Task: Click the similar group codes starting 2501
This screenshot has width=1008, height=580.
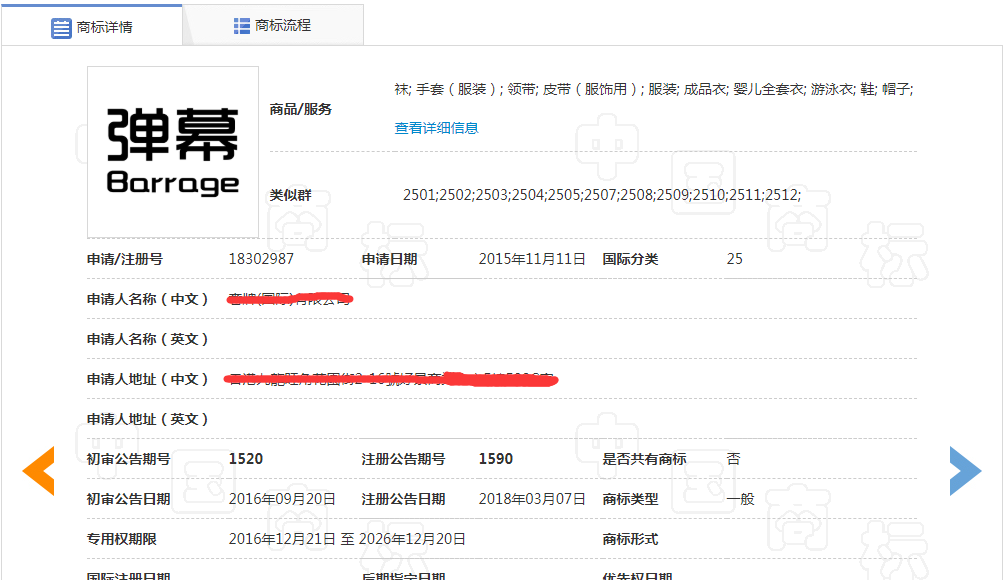Action: click(x=602, y=195)
